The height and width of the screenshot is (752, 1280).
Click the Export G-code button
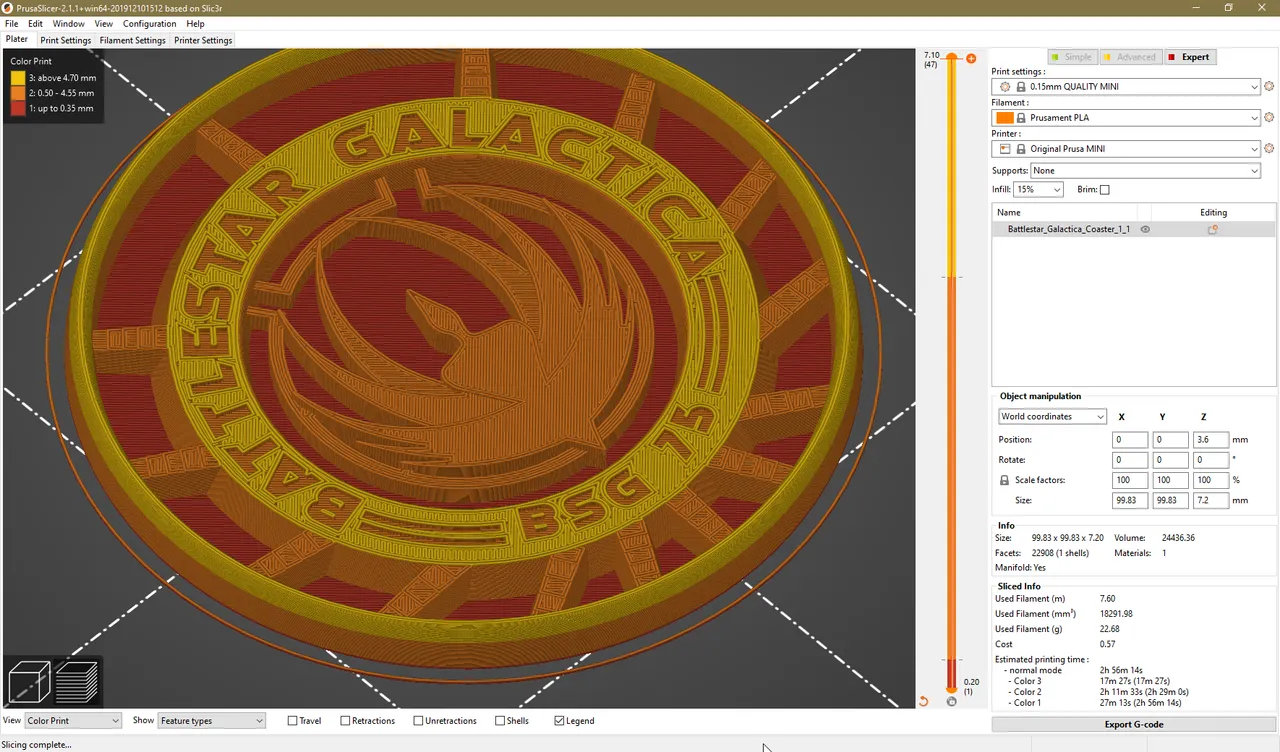1134,724
